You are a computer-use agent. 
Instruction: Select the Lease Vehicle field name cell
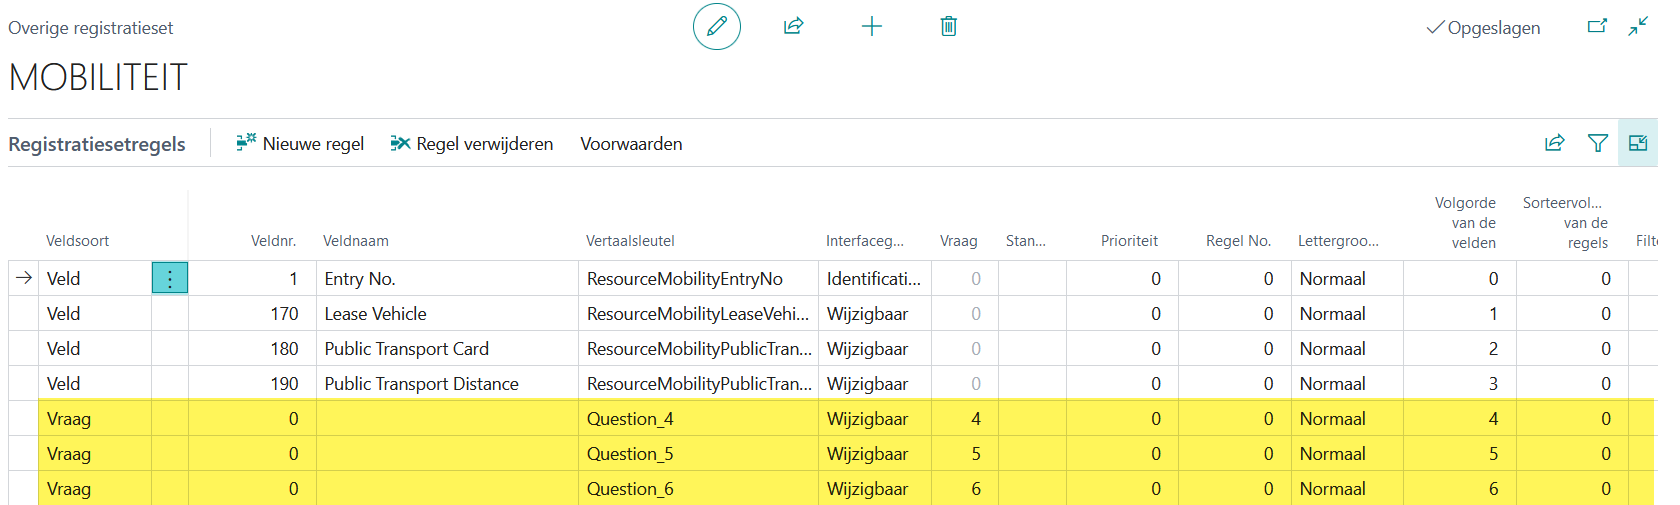pyautogui.click(x=375, y=314)
